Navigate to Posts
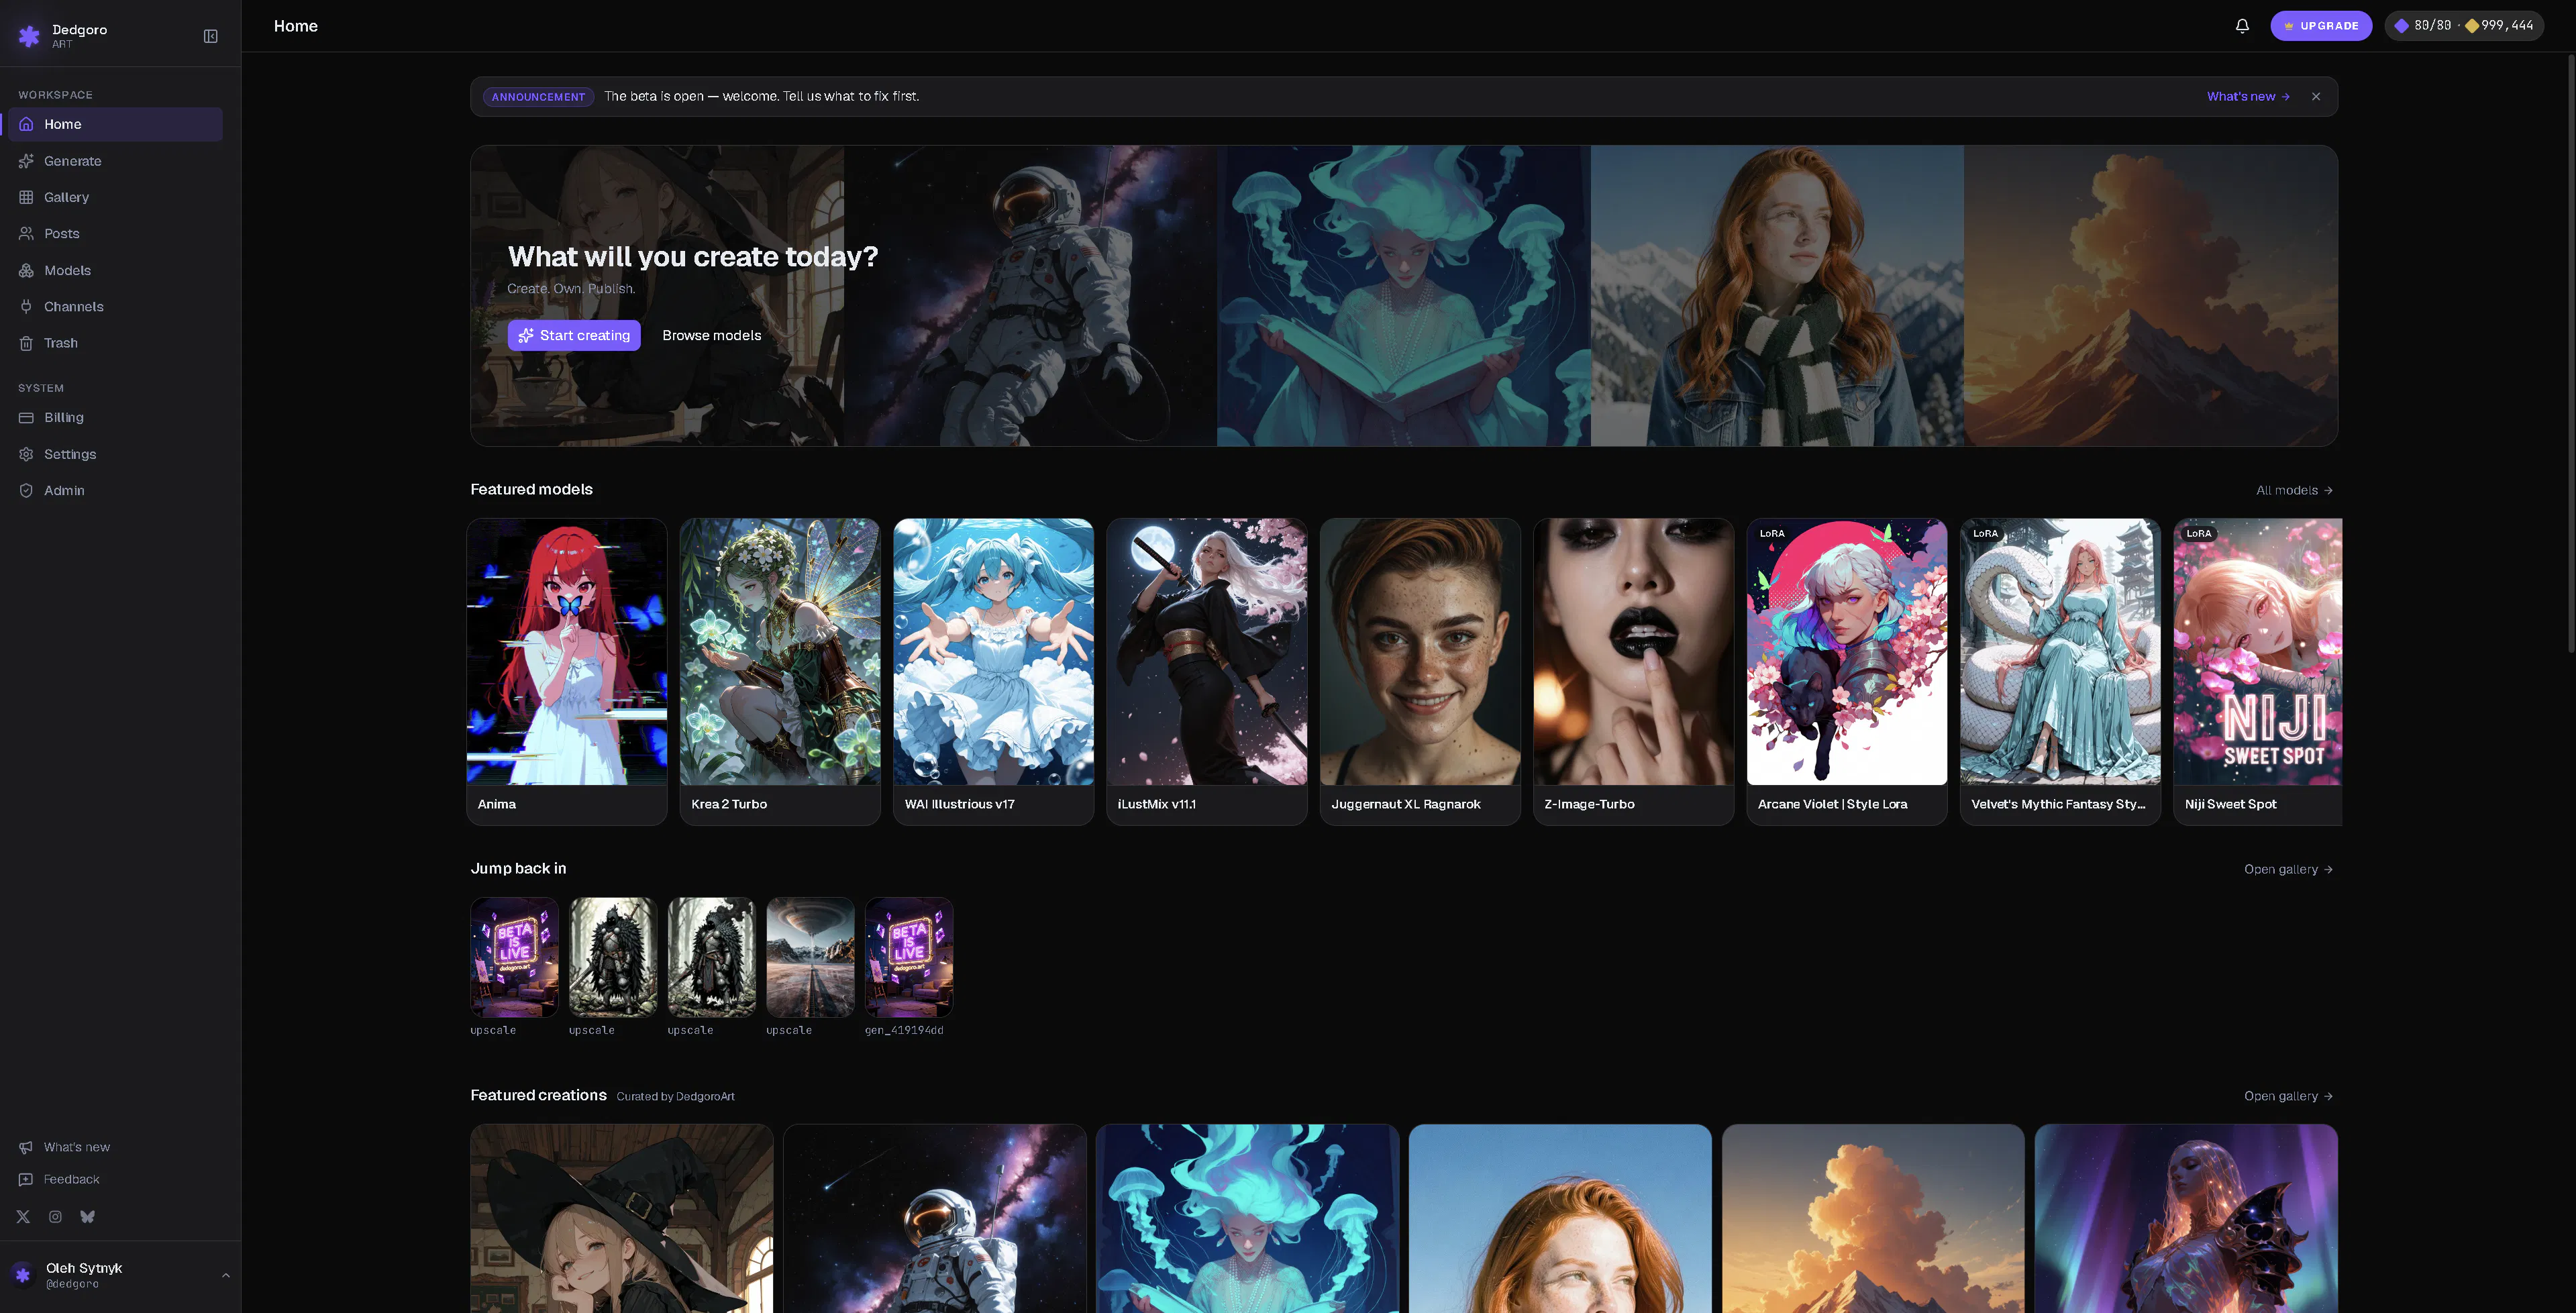The image size is (2576, 1313). pos(115,233)
